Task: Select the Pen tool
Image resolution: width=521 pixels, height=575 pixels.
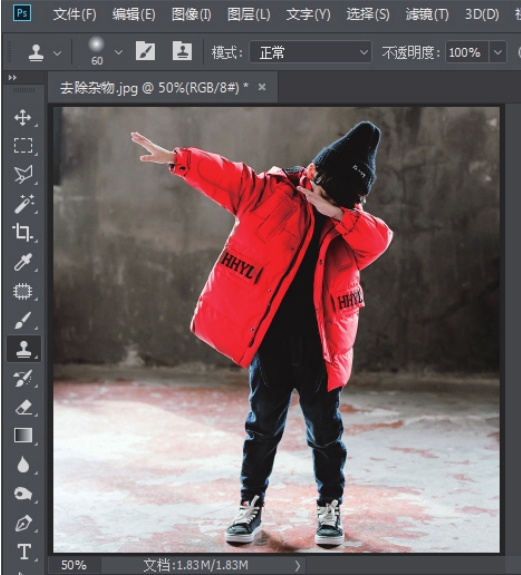Action: click(23, 523)
